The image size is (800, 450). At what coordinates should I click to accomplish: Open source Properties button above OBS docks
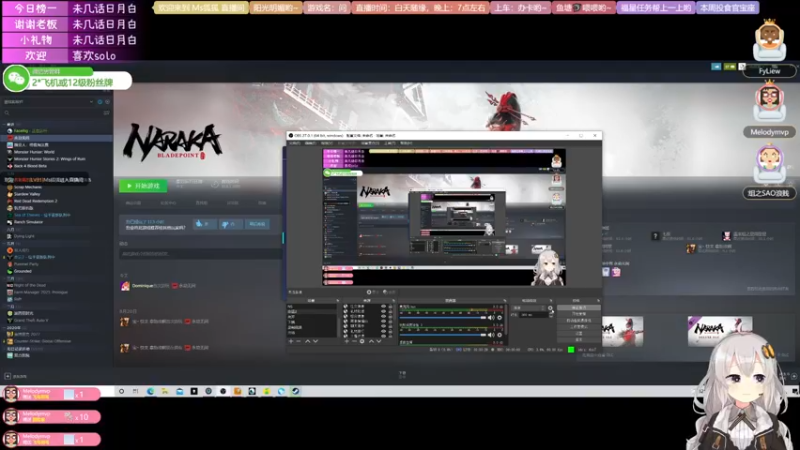[373, 292]
